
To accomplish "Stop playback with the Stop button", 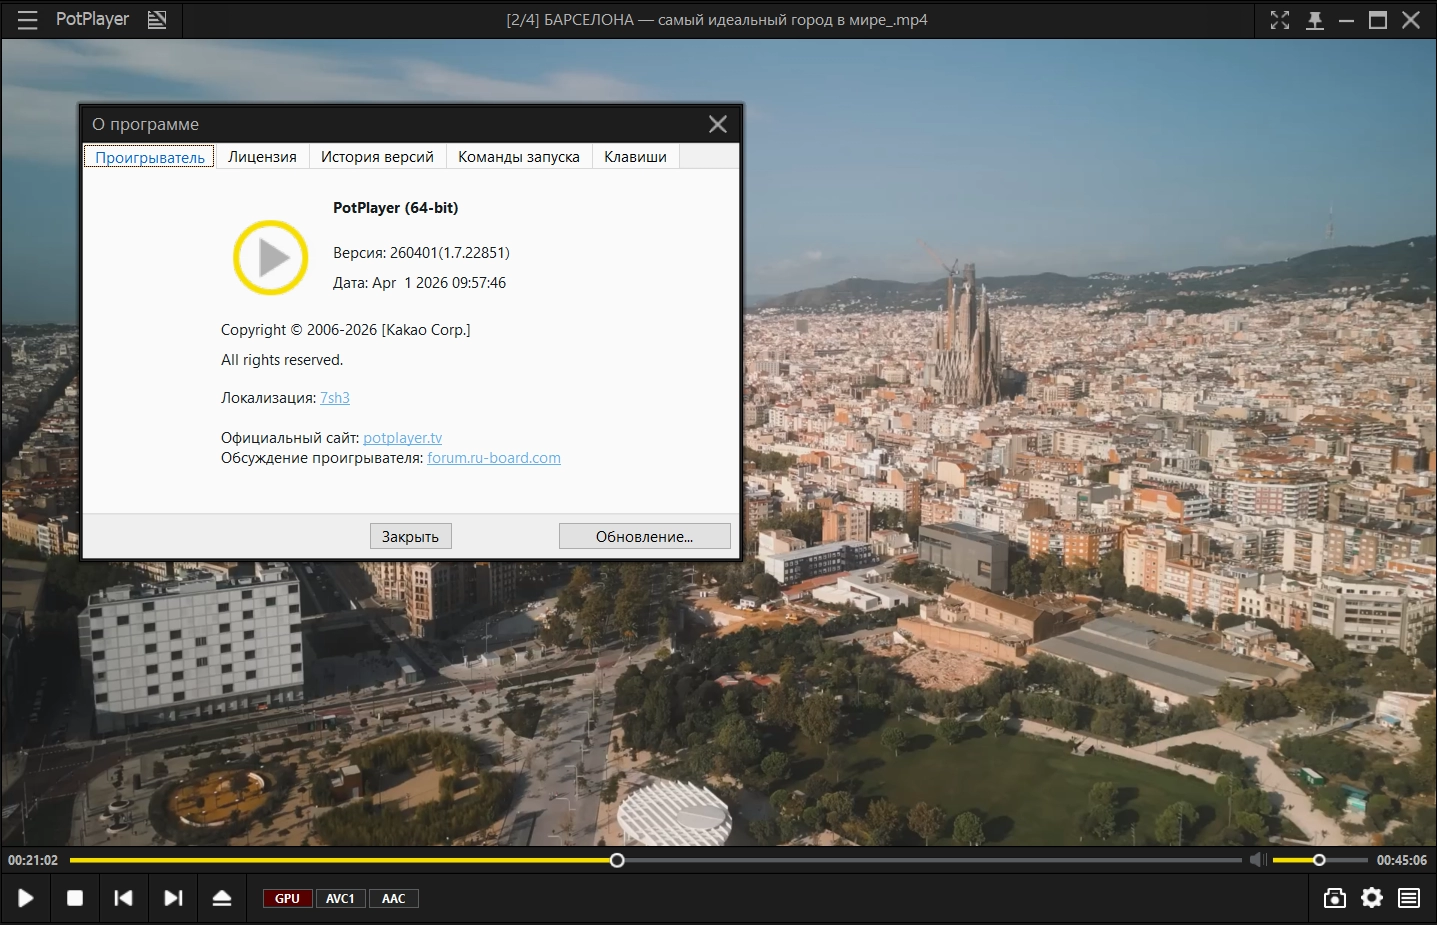I will (x=75, y=898).
